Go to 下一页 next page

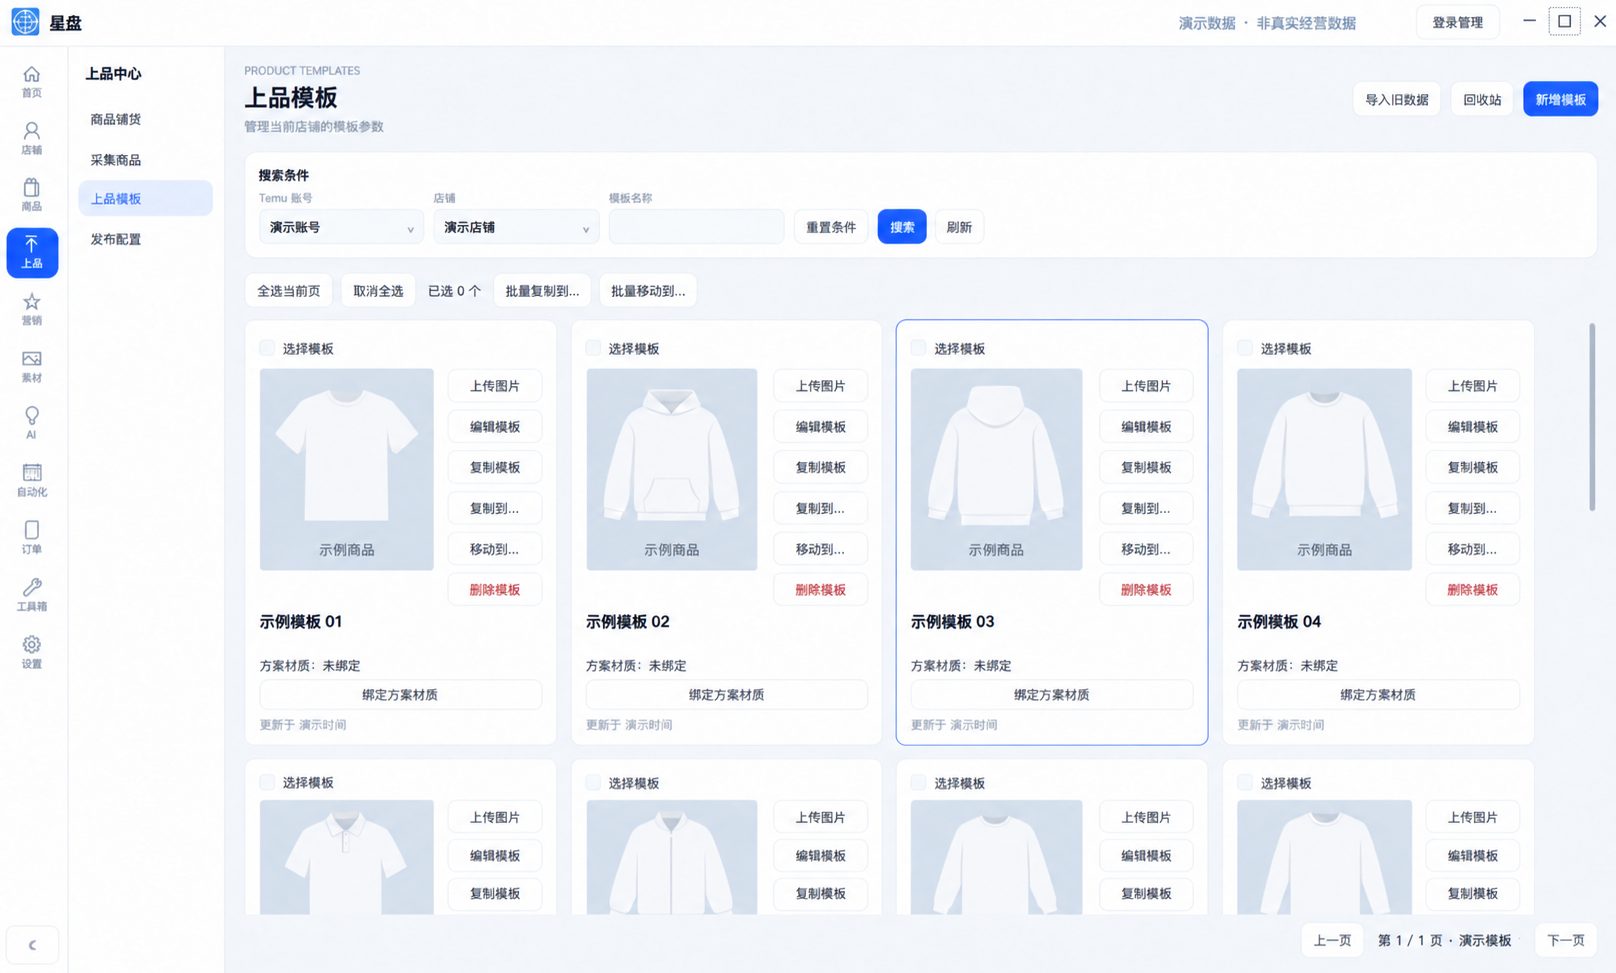pos(1566,940)
